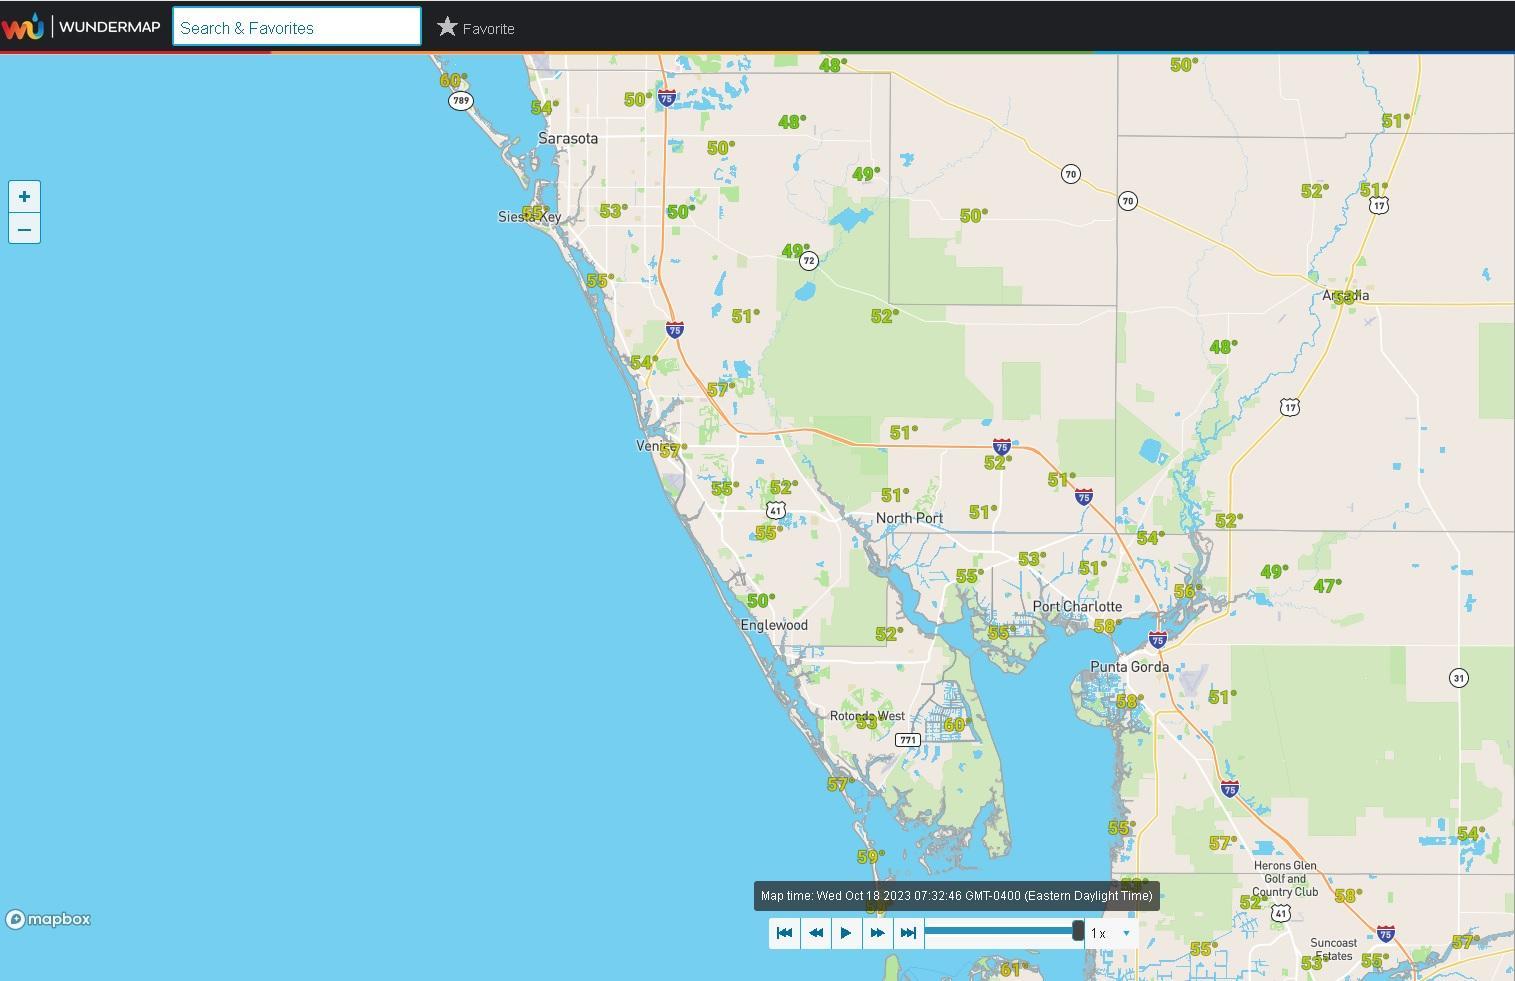
Task: Skip to last frame of map animation
Action: [908, 933]
